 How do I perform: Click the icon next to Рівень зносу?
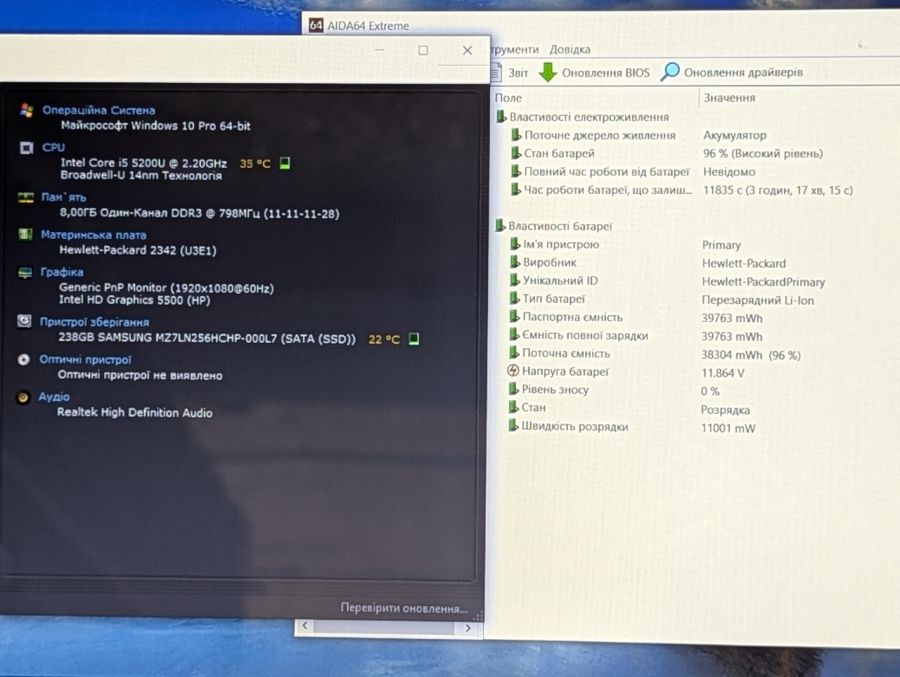pos(514,389)
